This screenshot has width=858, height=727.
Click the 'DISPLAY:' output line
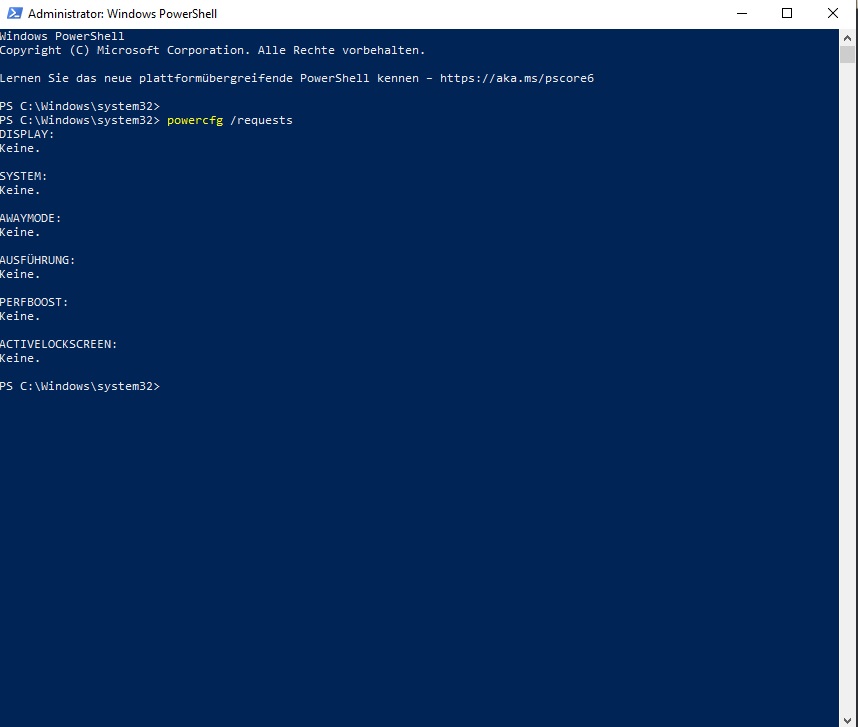[x=27, y=134]
